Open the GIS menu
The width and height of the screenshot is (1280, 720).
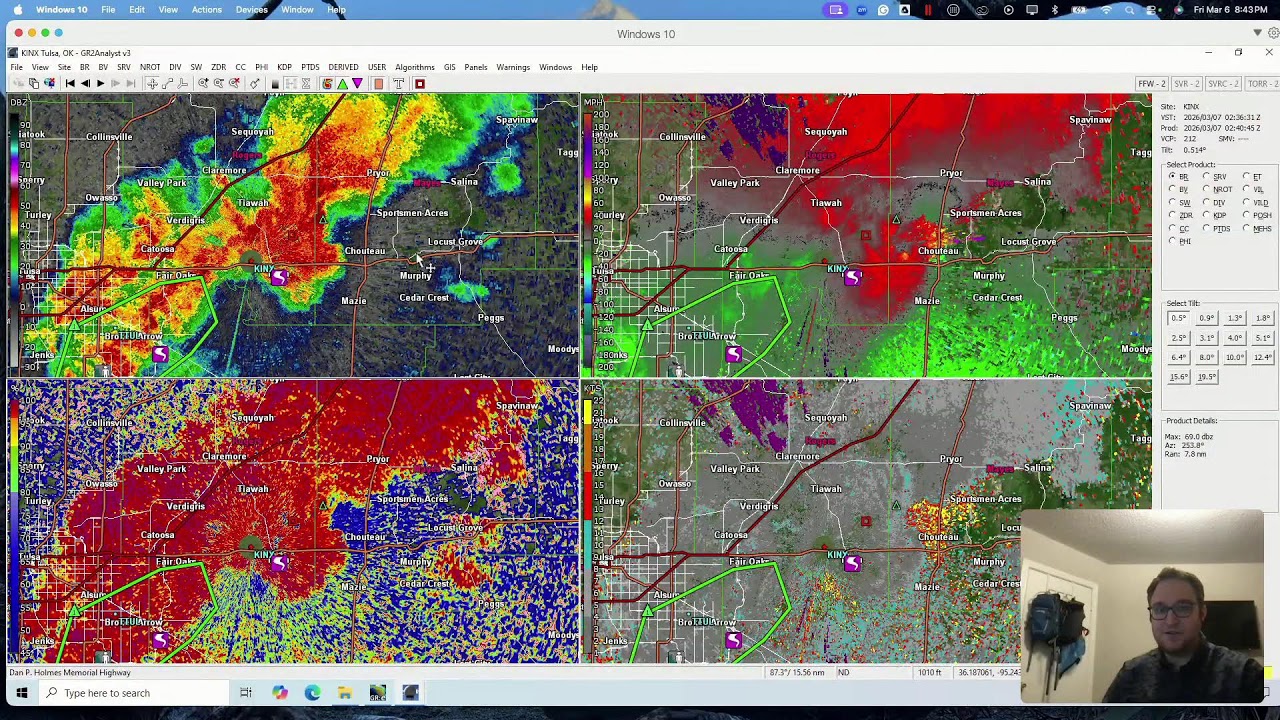449,67
